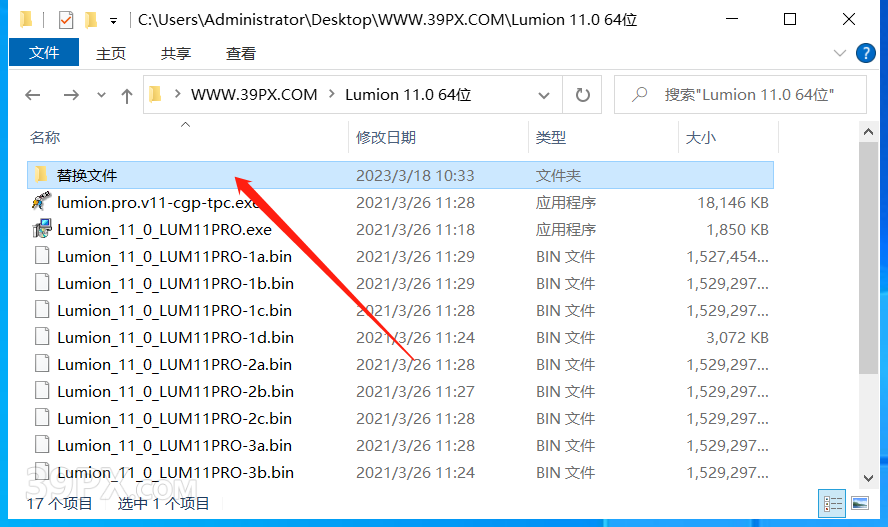Select the LUM11PRO-2a.bin file icon
The width and height of the screenshot is (888, 527).
[x=42, y=363]
